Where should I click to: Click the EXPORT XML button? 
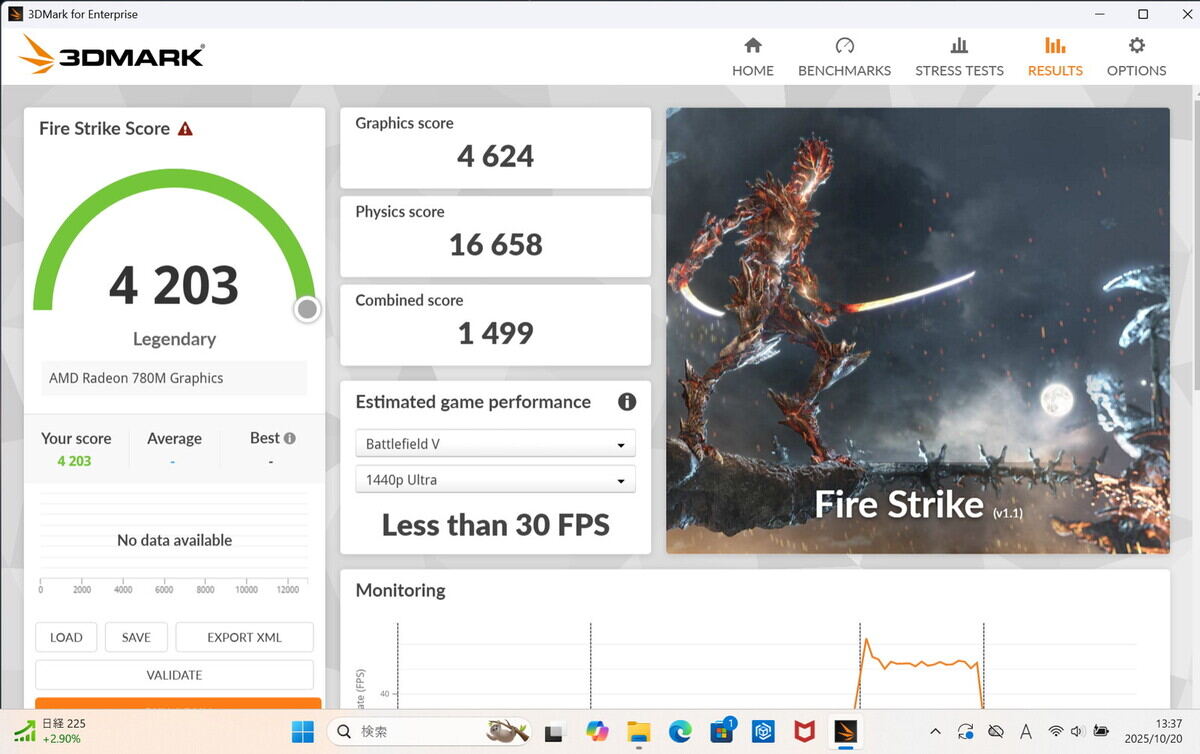click(244, 637)
